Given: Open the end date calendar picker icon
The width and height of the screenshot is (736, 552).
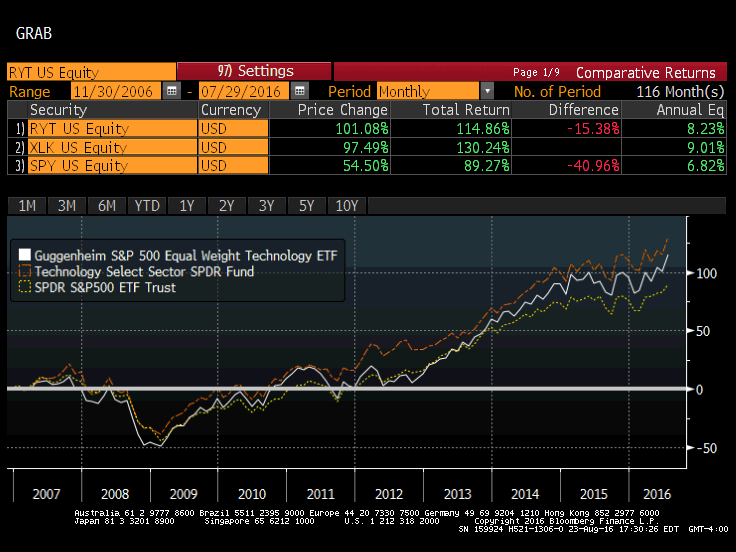Looking at the screenshot, I should click(x=299, y=91).
